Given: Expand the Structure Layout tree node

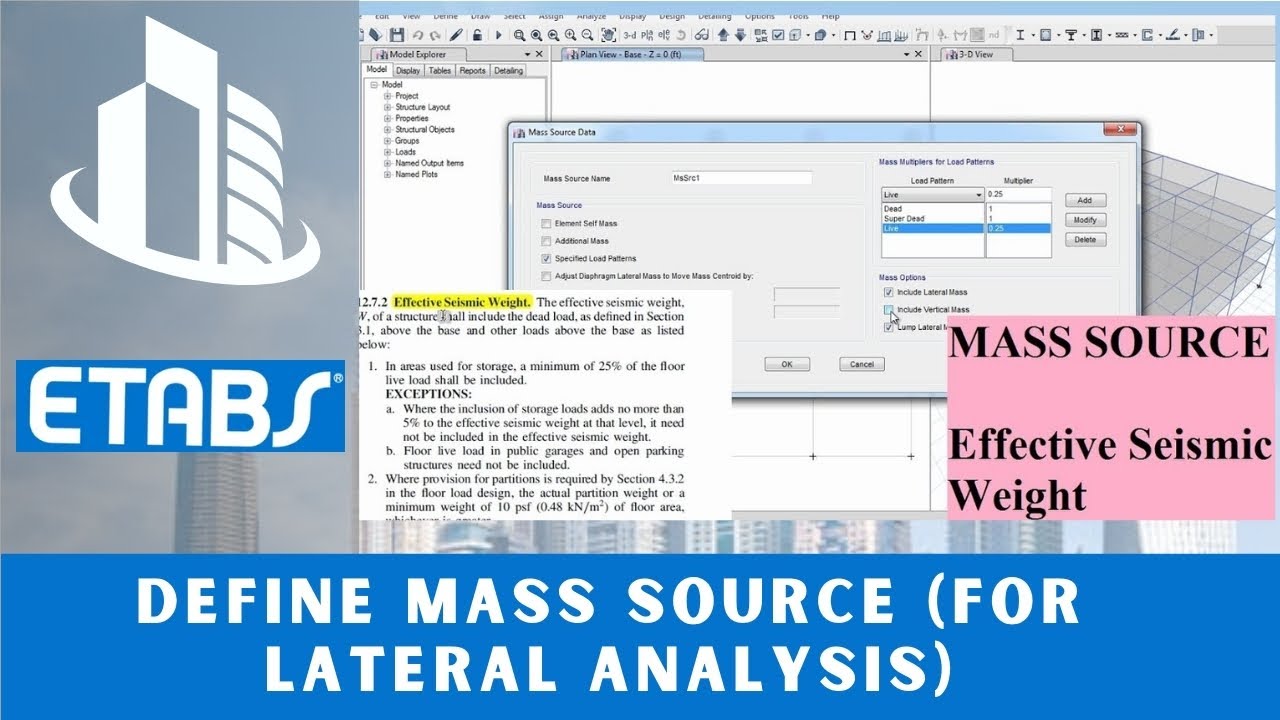Looking at the screenshot, I should [388, 107].
